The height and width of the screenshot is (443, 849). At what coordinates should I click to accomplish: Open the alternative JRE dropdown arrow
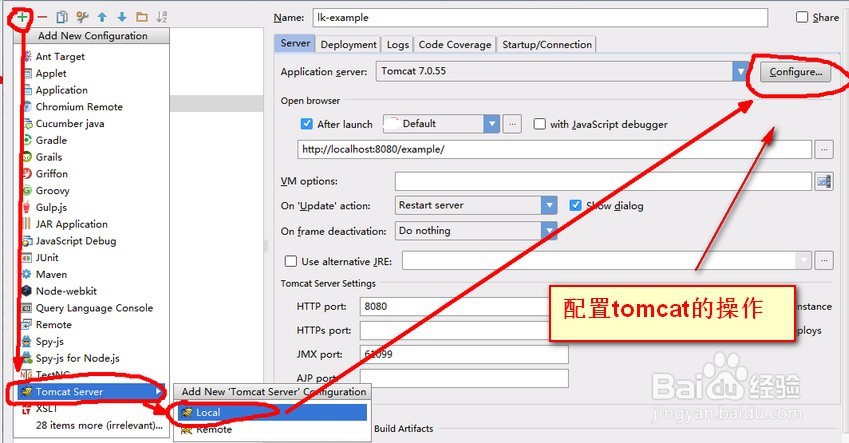pyautogui.click(x=804, y=260)
